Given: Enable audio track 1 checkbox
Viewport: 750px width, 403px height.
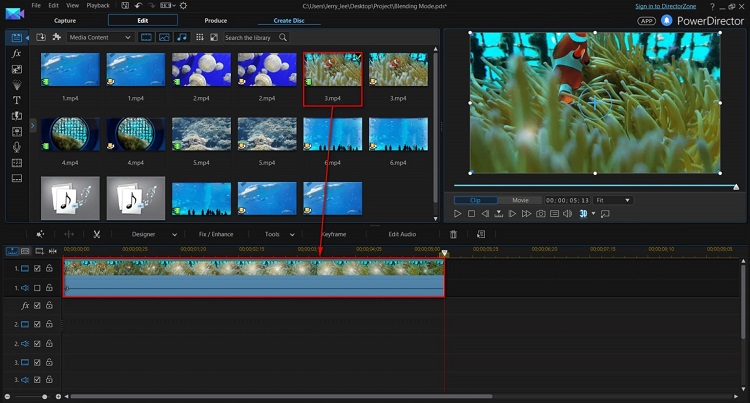Looking at the screenshot, I should tap(37, 287).
